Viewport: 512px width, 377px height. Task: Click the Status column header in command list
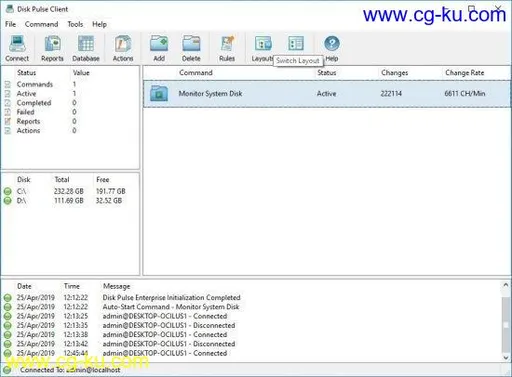coord(327,73)
